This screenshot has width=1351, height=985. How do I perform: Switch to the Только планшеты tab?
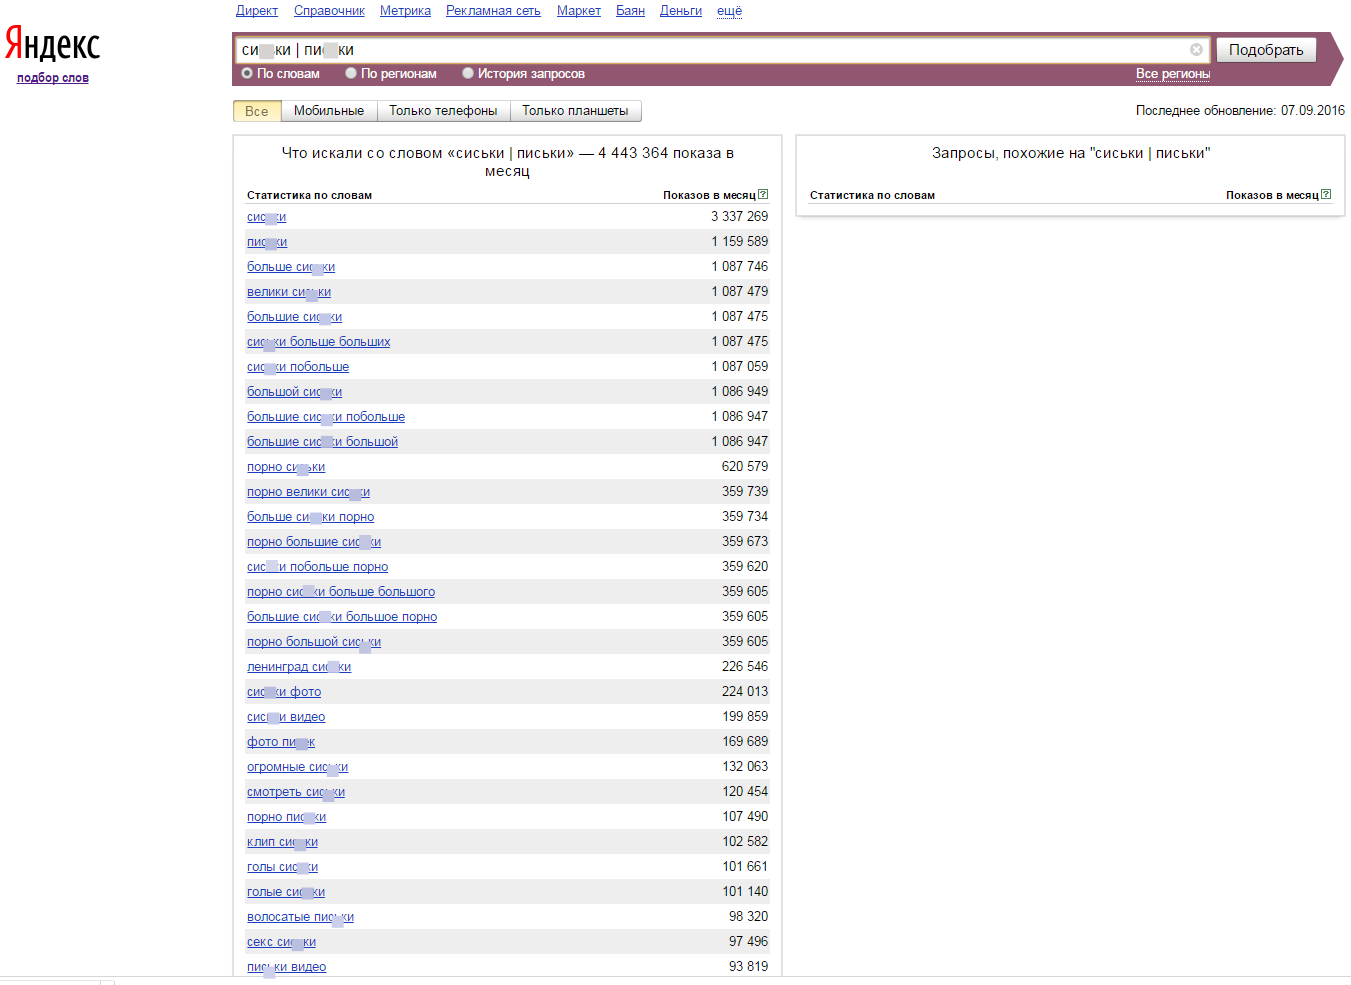[x=575, y=111]
